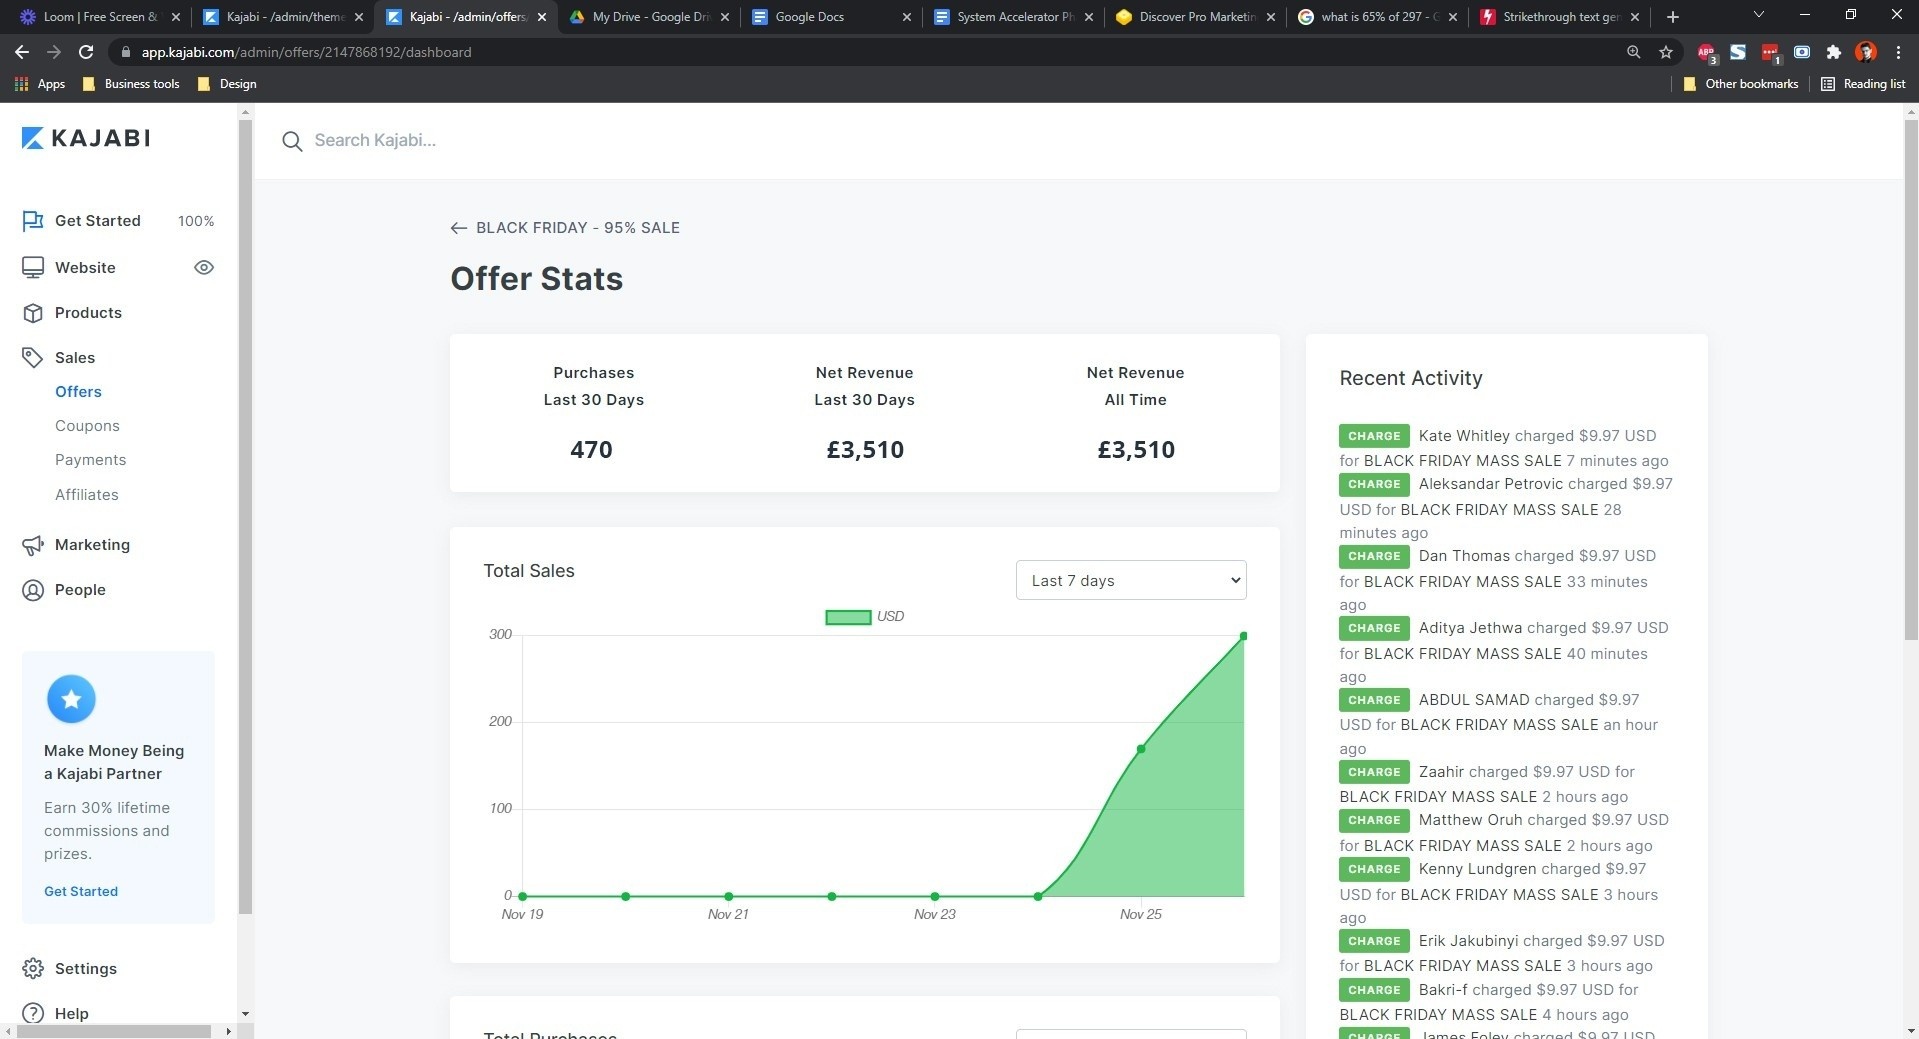Open a new browser tab
This screenshot has width=1919, height=1039.
pyautogui.click(x=1672, y=17)
